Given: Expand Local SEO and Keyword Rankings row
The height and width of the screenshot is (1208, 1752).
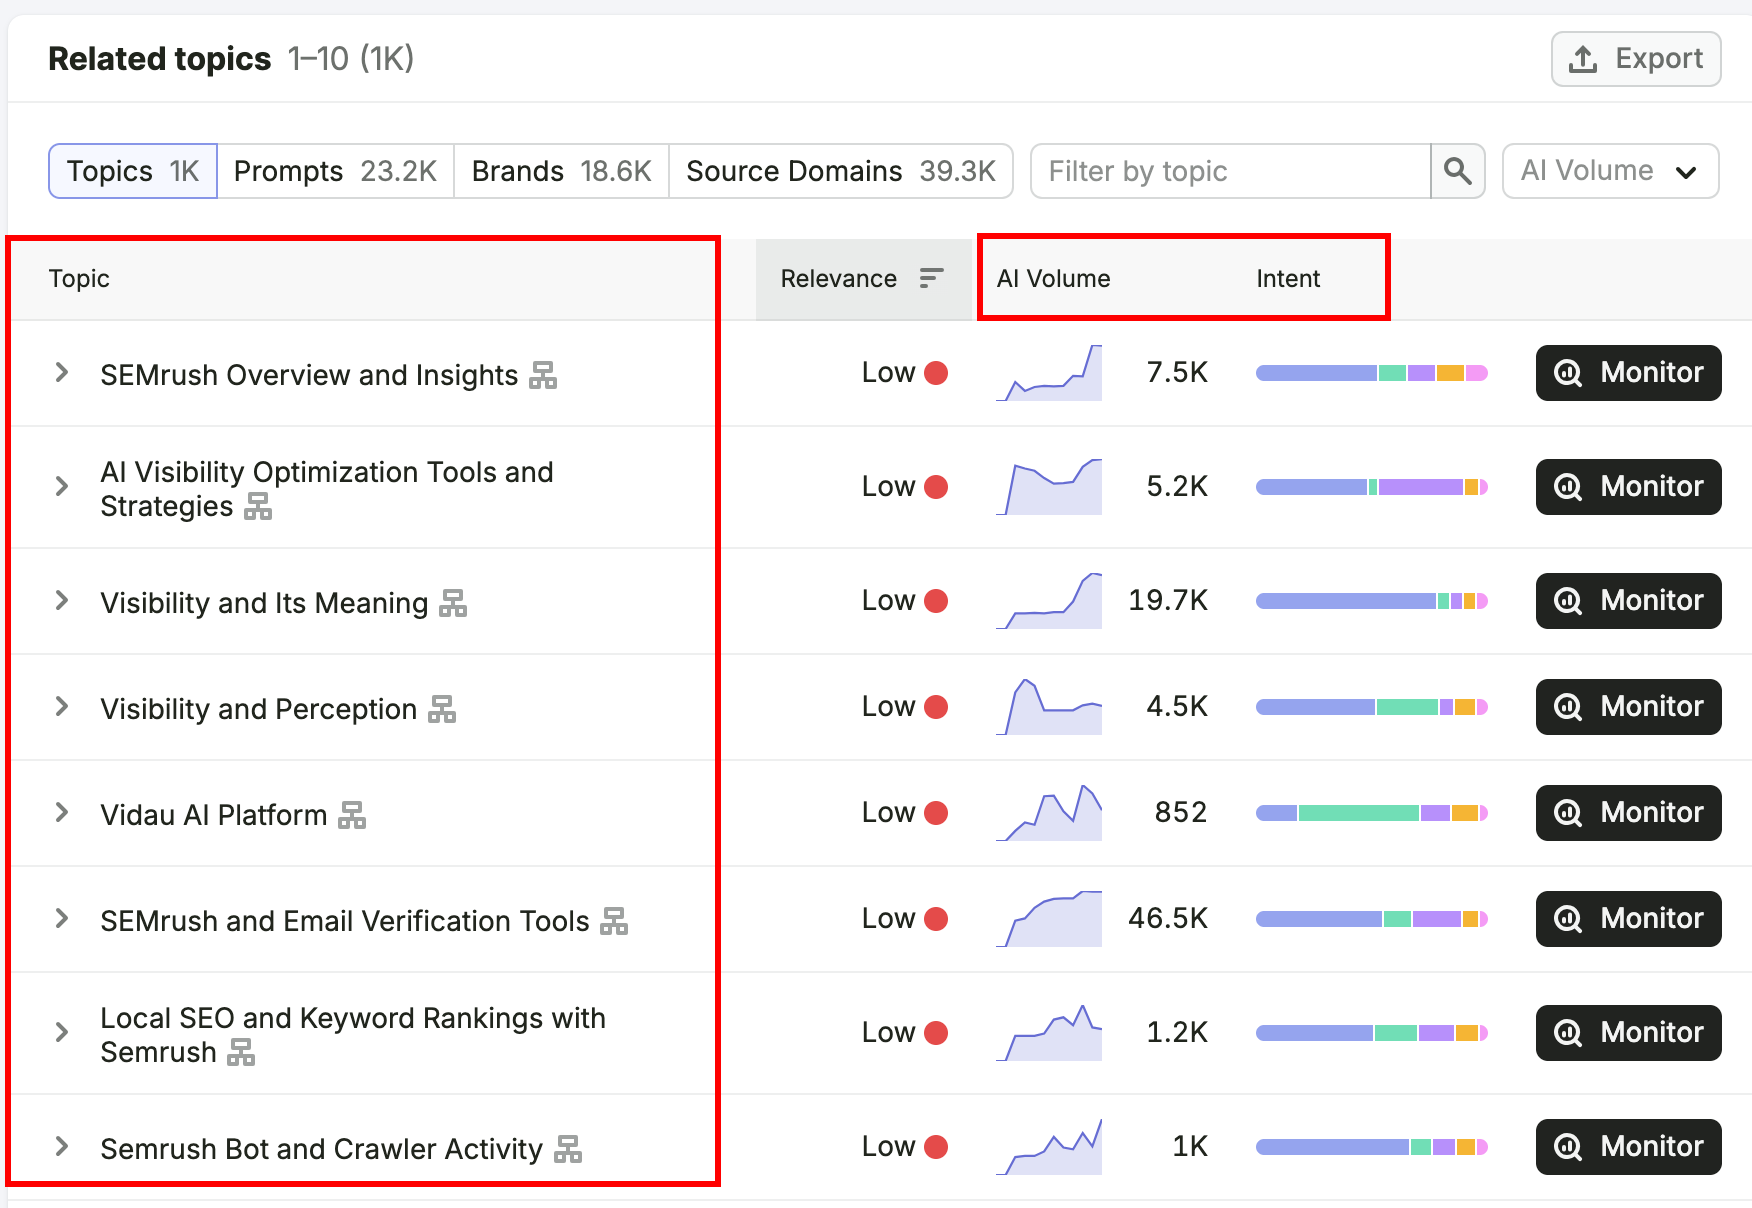Looking at the screenshot, I should pyautogui.click(x=62, y=1033).
